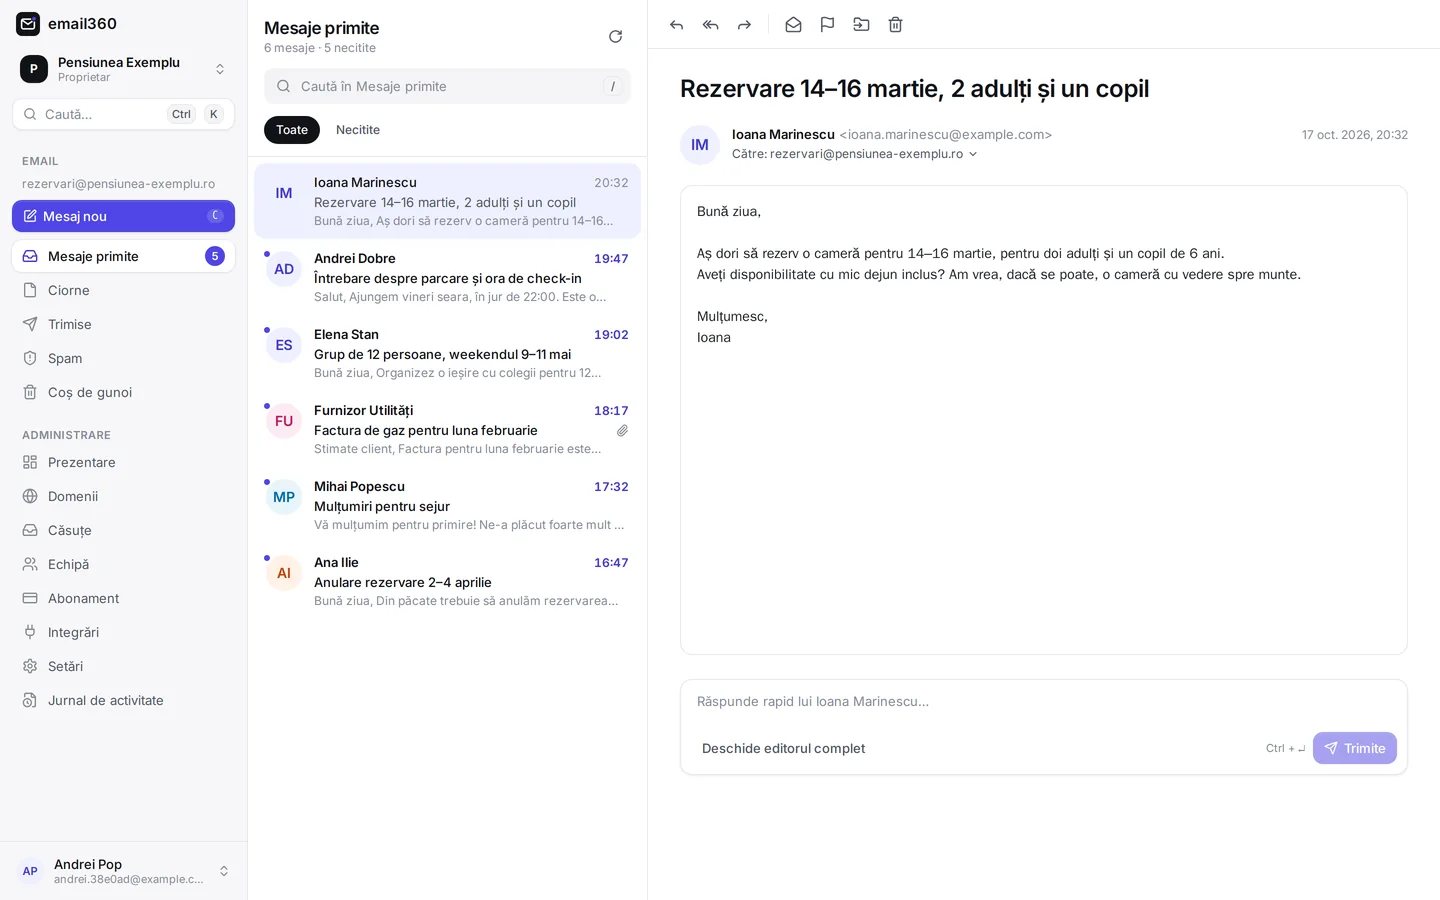The image size is (1440, 900).
Task: Open Coș de gunoi folder
Action: point(123,392)
